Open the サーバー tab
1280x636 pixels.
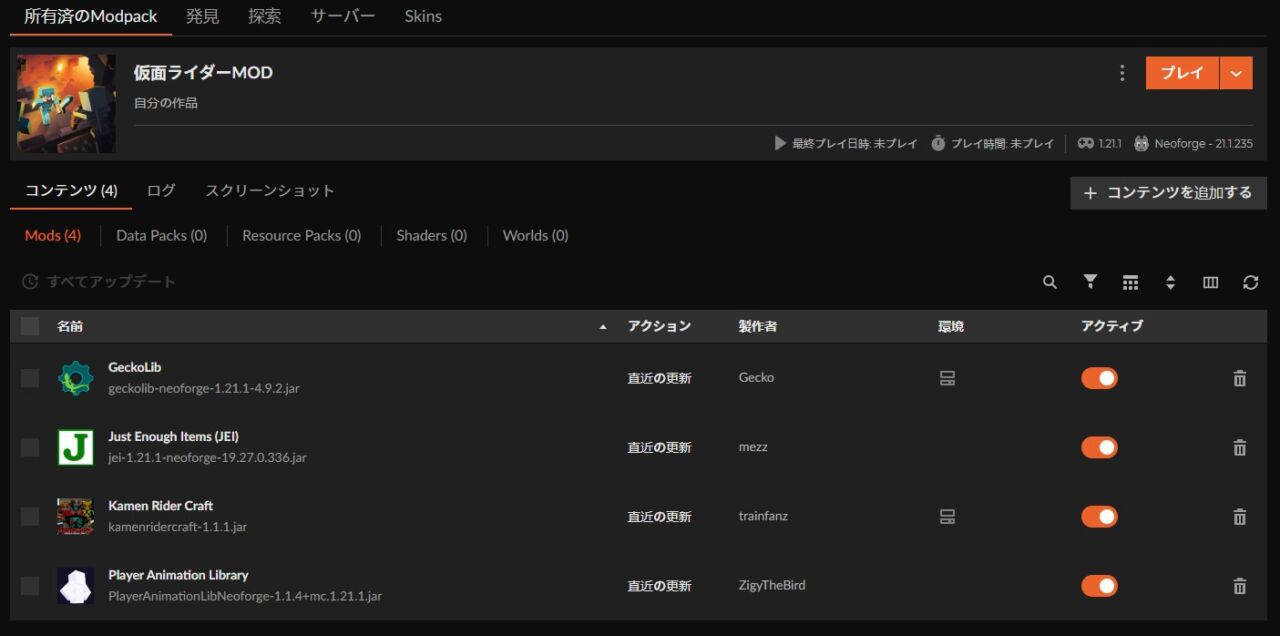(x=343, y=16)
